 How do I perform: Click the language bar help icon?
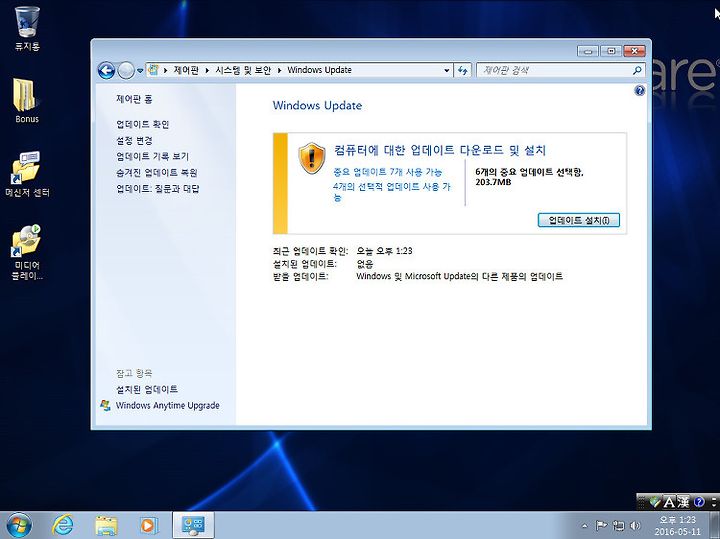[x=699, y=502]
